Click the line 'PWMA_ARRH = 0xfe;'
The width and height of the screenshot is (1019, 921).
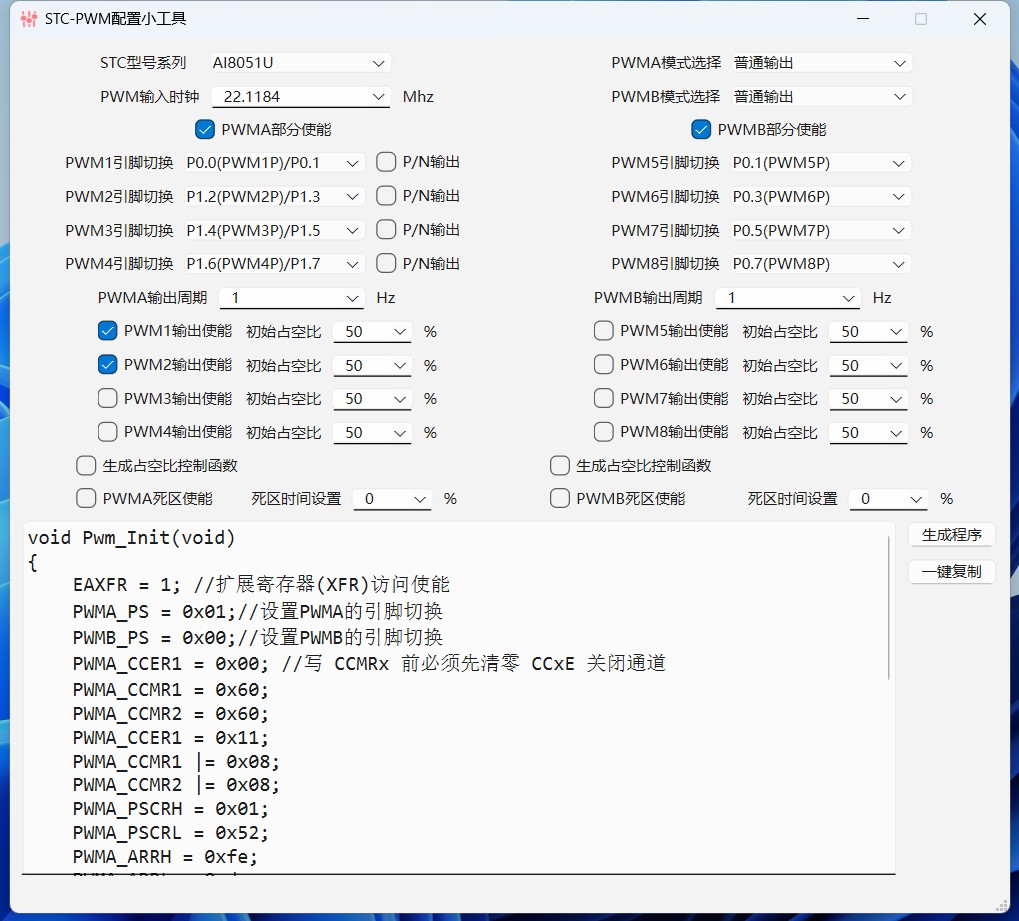(x=165, y=857)
